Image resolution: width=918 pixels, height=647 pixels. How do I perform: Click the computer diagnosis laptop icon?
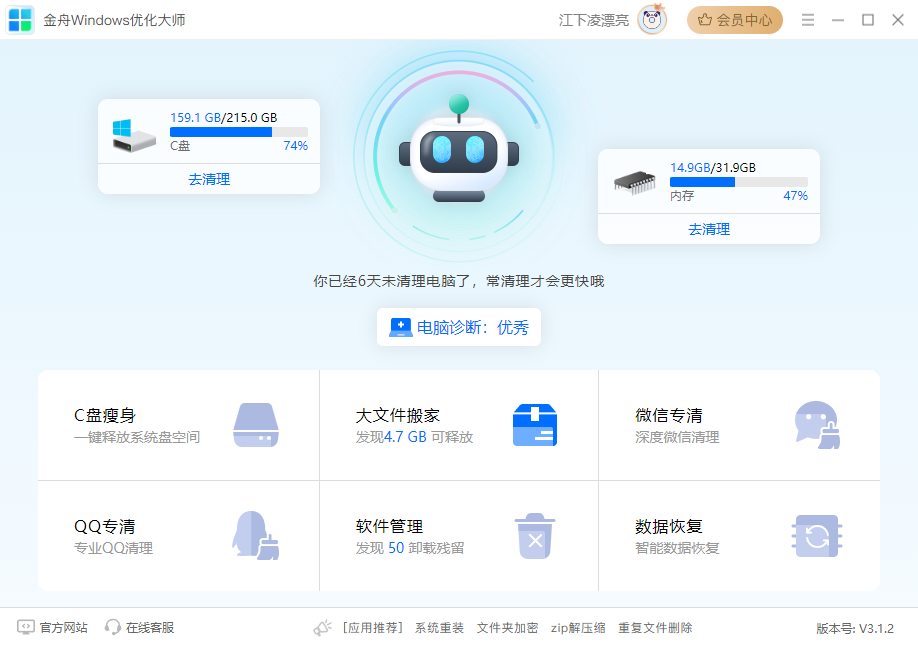point(401,327)
